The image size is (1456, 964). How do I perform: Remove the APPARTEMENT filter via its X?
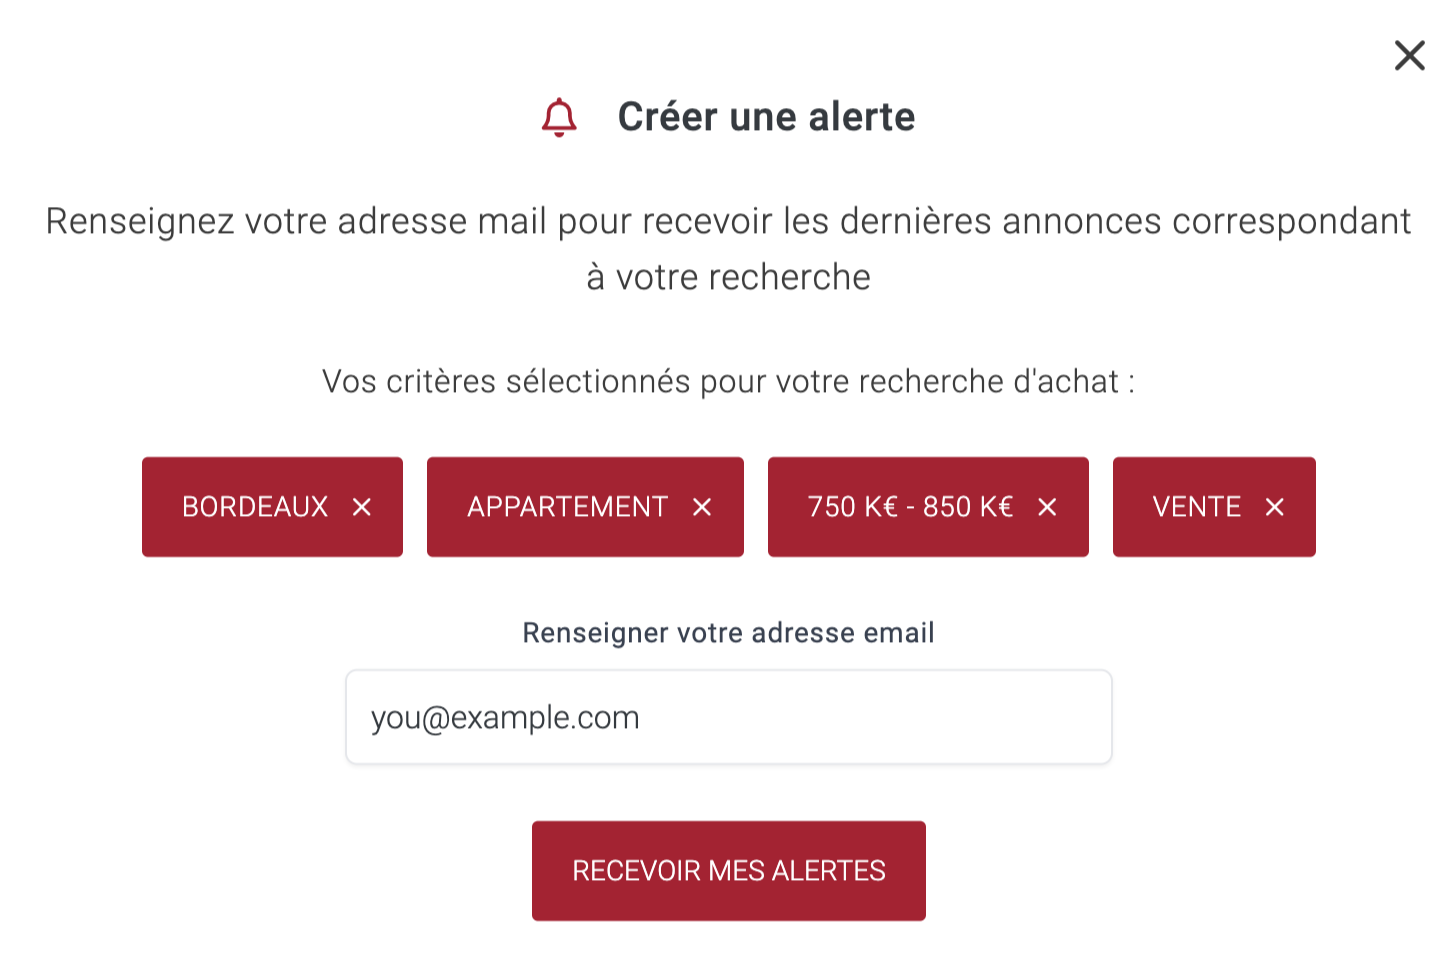click(x=702, y=507)
